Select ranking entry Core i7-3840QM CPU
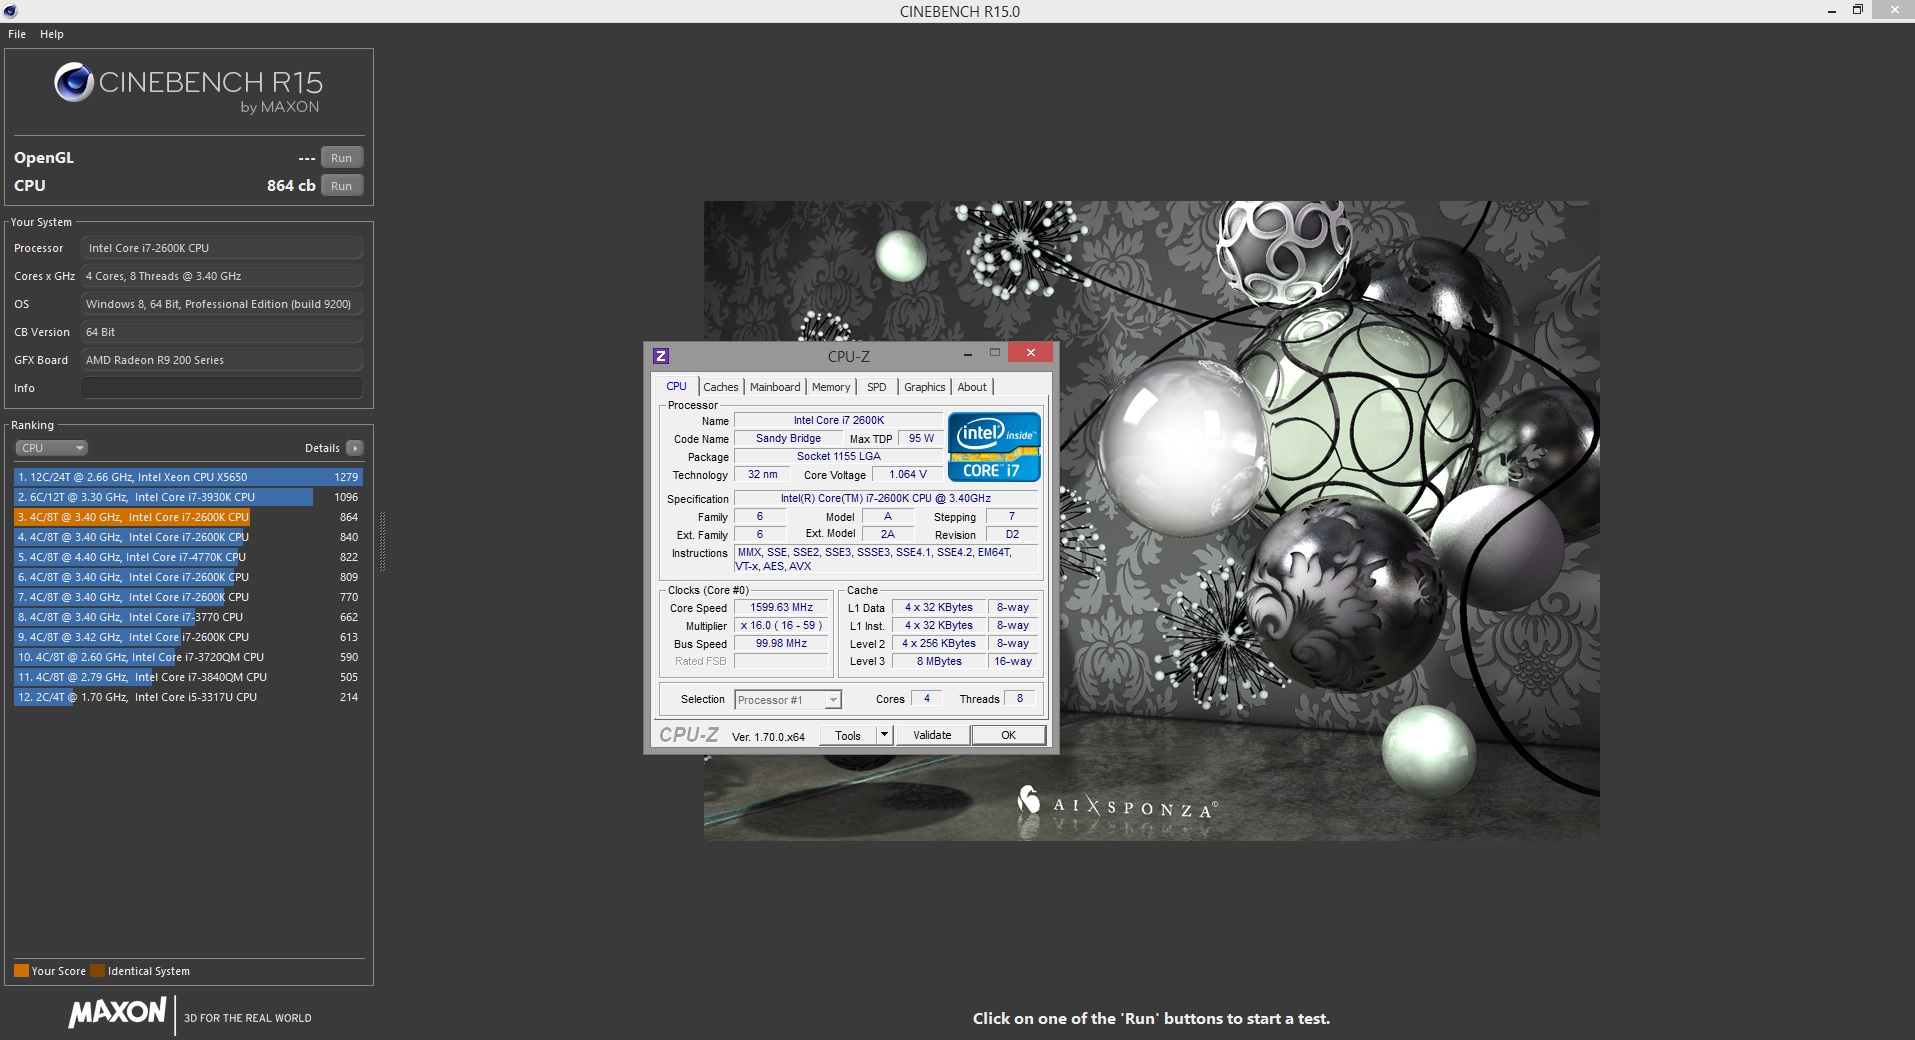Viewport: 1915px width, 1040px height. pos(188,677)
